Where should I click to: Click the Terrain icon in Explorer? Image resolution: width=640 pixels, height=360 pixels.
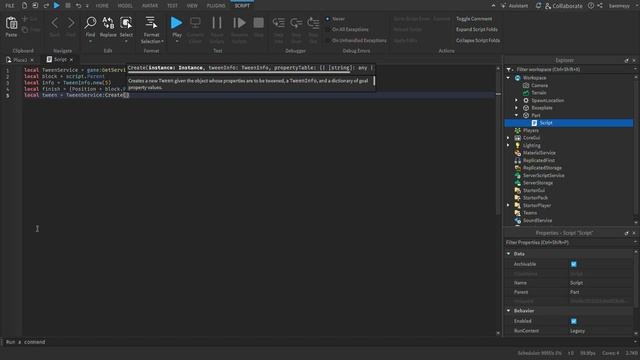pyautogui.click(x=526, y=93)
